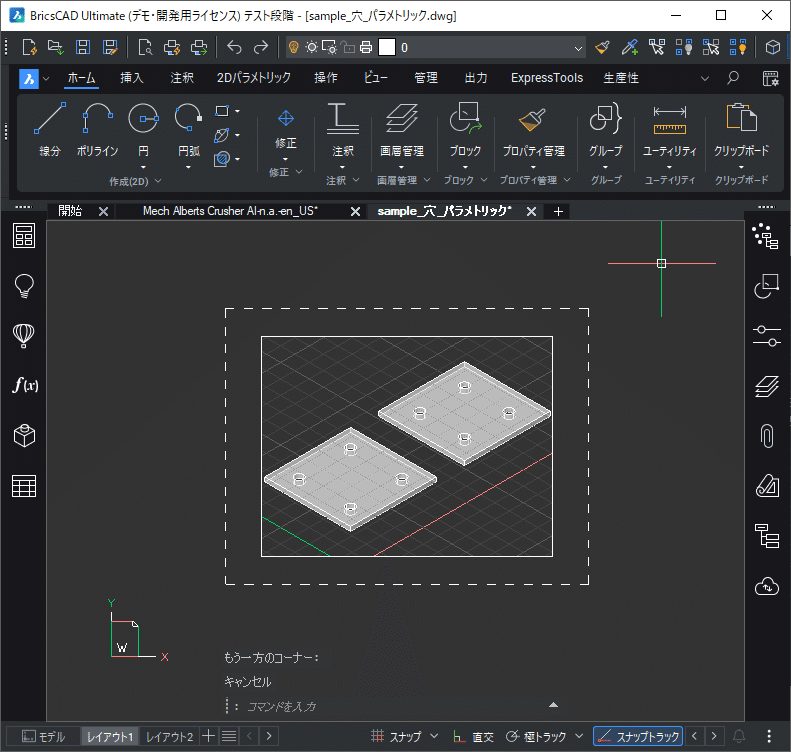The height and width of the screenshot is (752, 791).
Task: Switch to Mech Alberts Crusher document tab
Action: (230, 211)
